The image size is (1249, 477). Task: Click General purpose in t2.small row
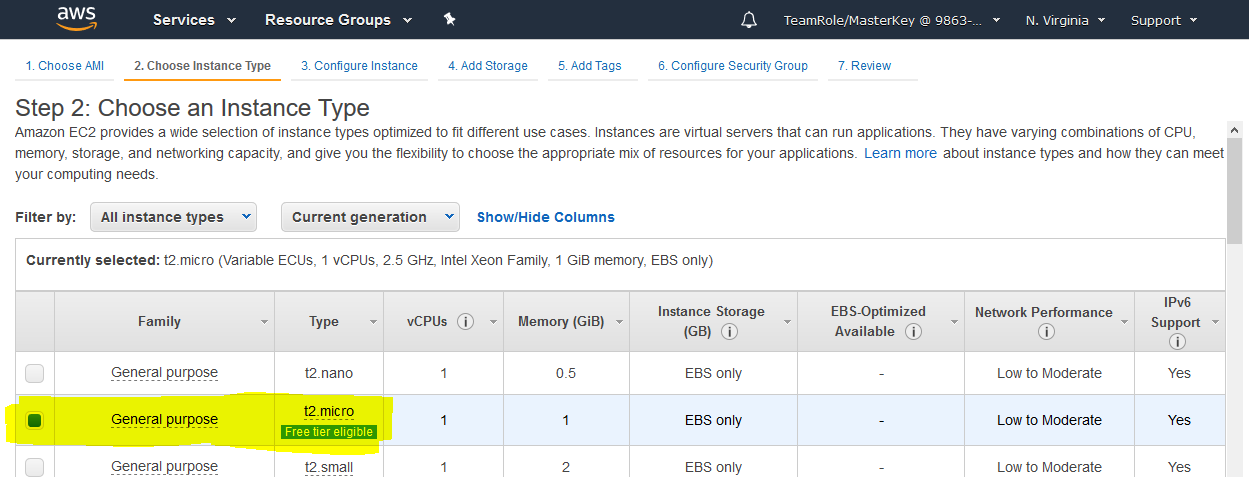tap(164, 466)
